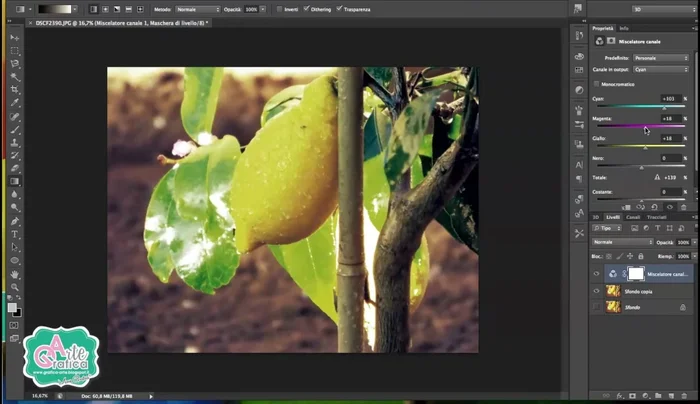The height and width of the screenshot is (404, 700).
Task: Click the Cyan value input field
Action: coord(669,99)
